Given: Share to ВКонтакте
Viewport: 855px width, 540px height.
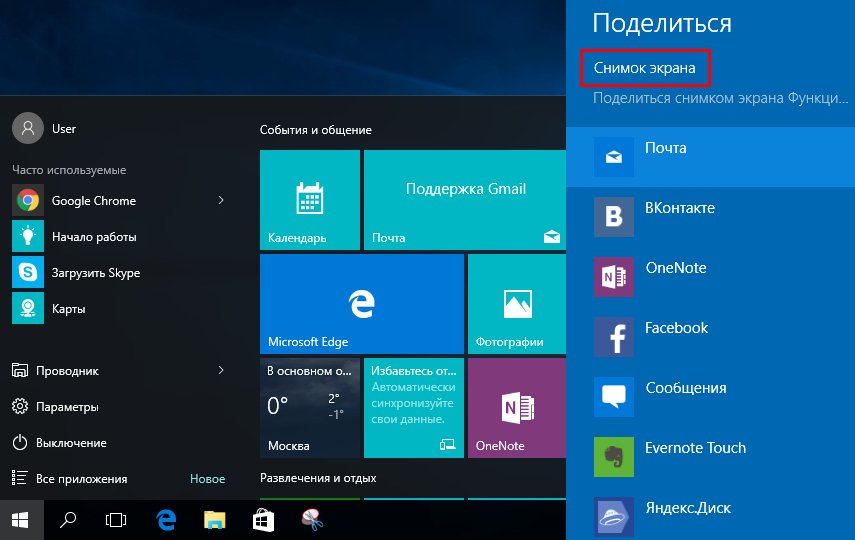Looking at the screenshot, I should click(x=711, y=217).
